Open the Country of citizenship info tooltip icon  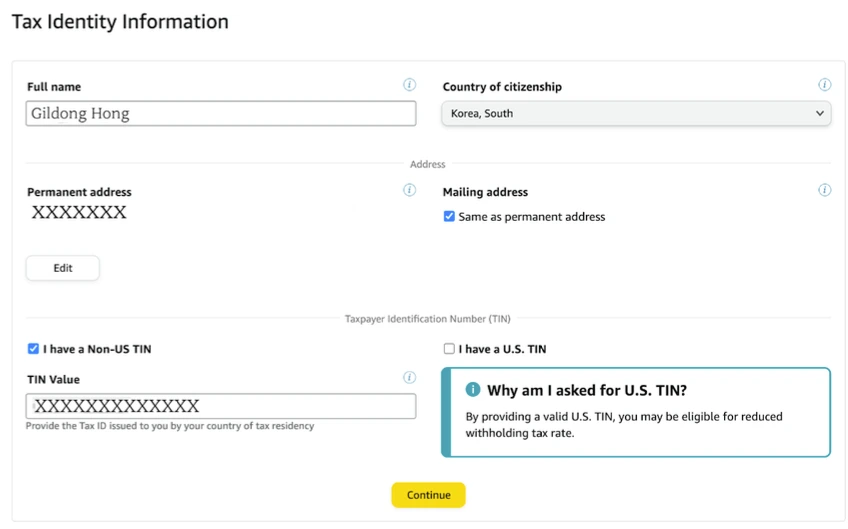click(824, 85)
